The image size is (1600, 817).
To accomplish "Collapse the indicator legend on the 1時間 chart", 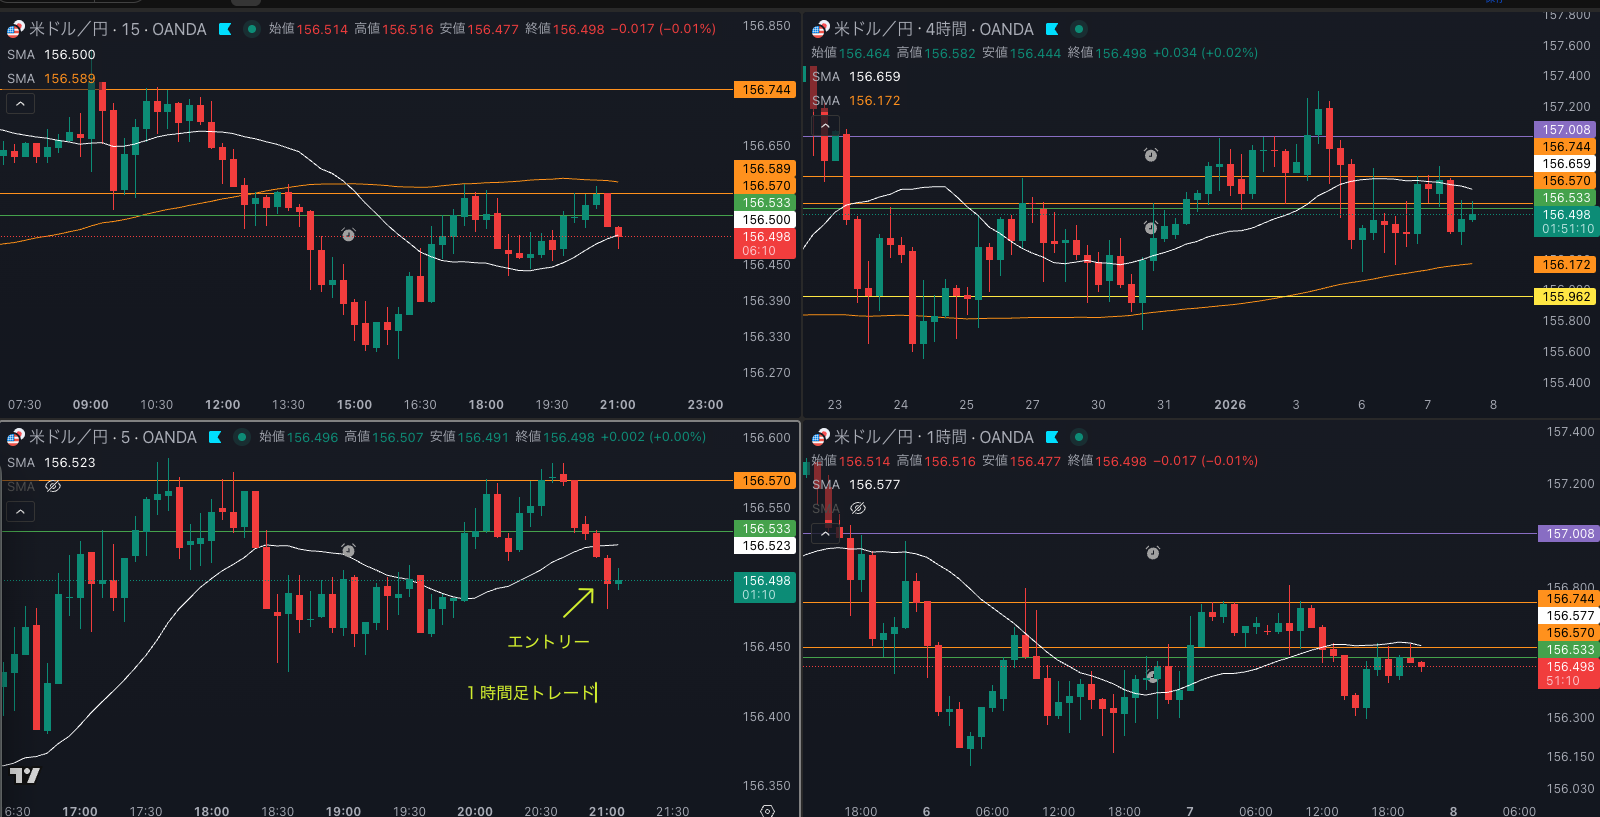I will point(825,534).
